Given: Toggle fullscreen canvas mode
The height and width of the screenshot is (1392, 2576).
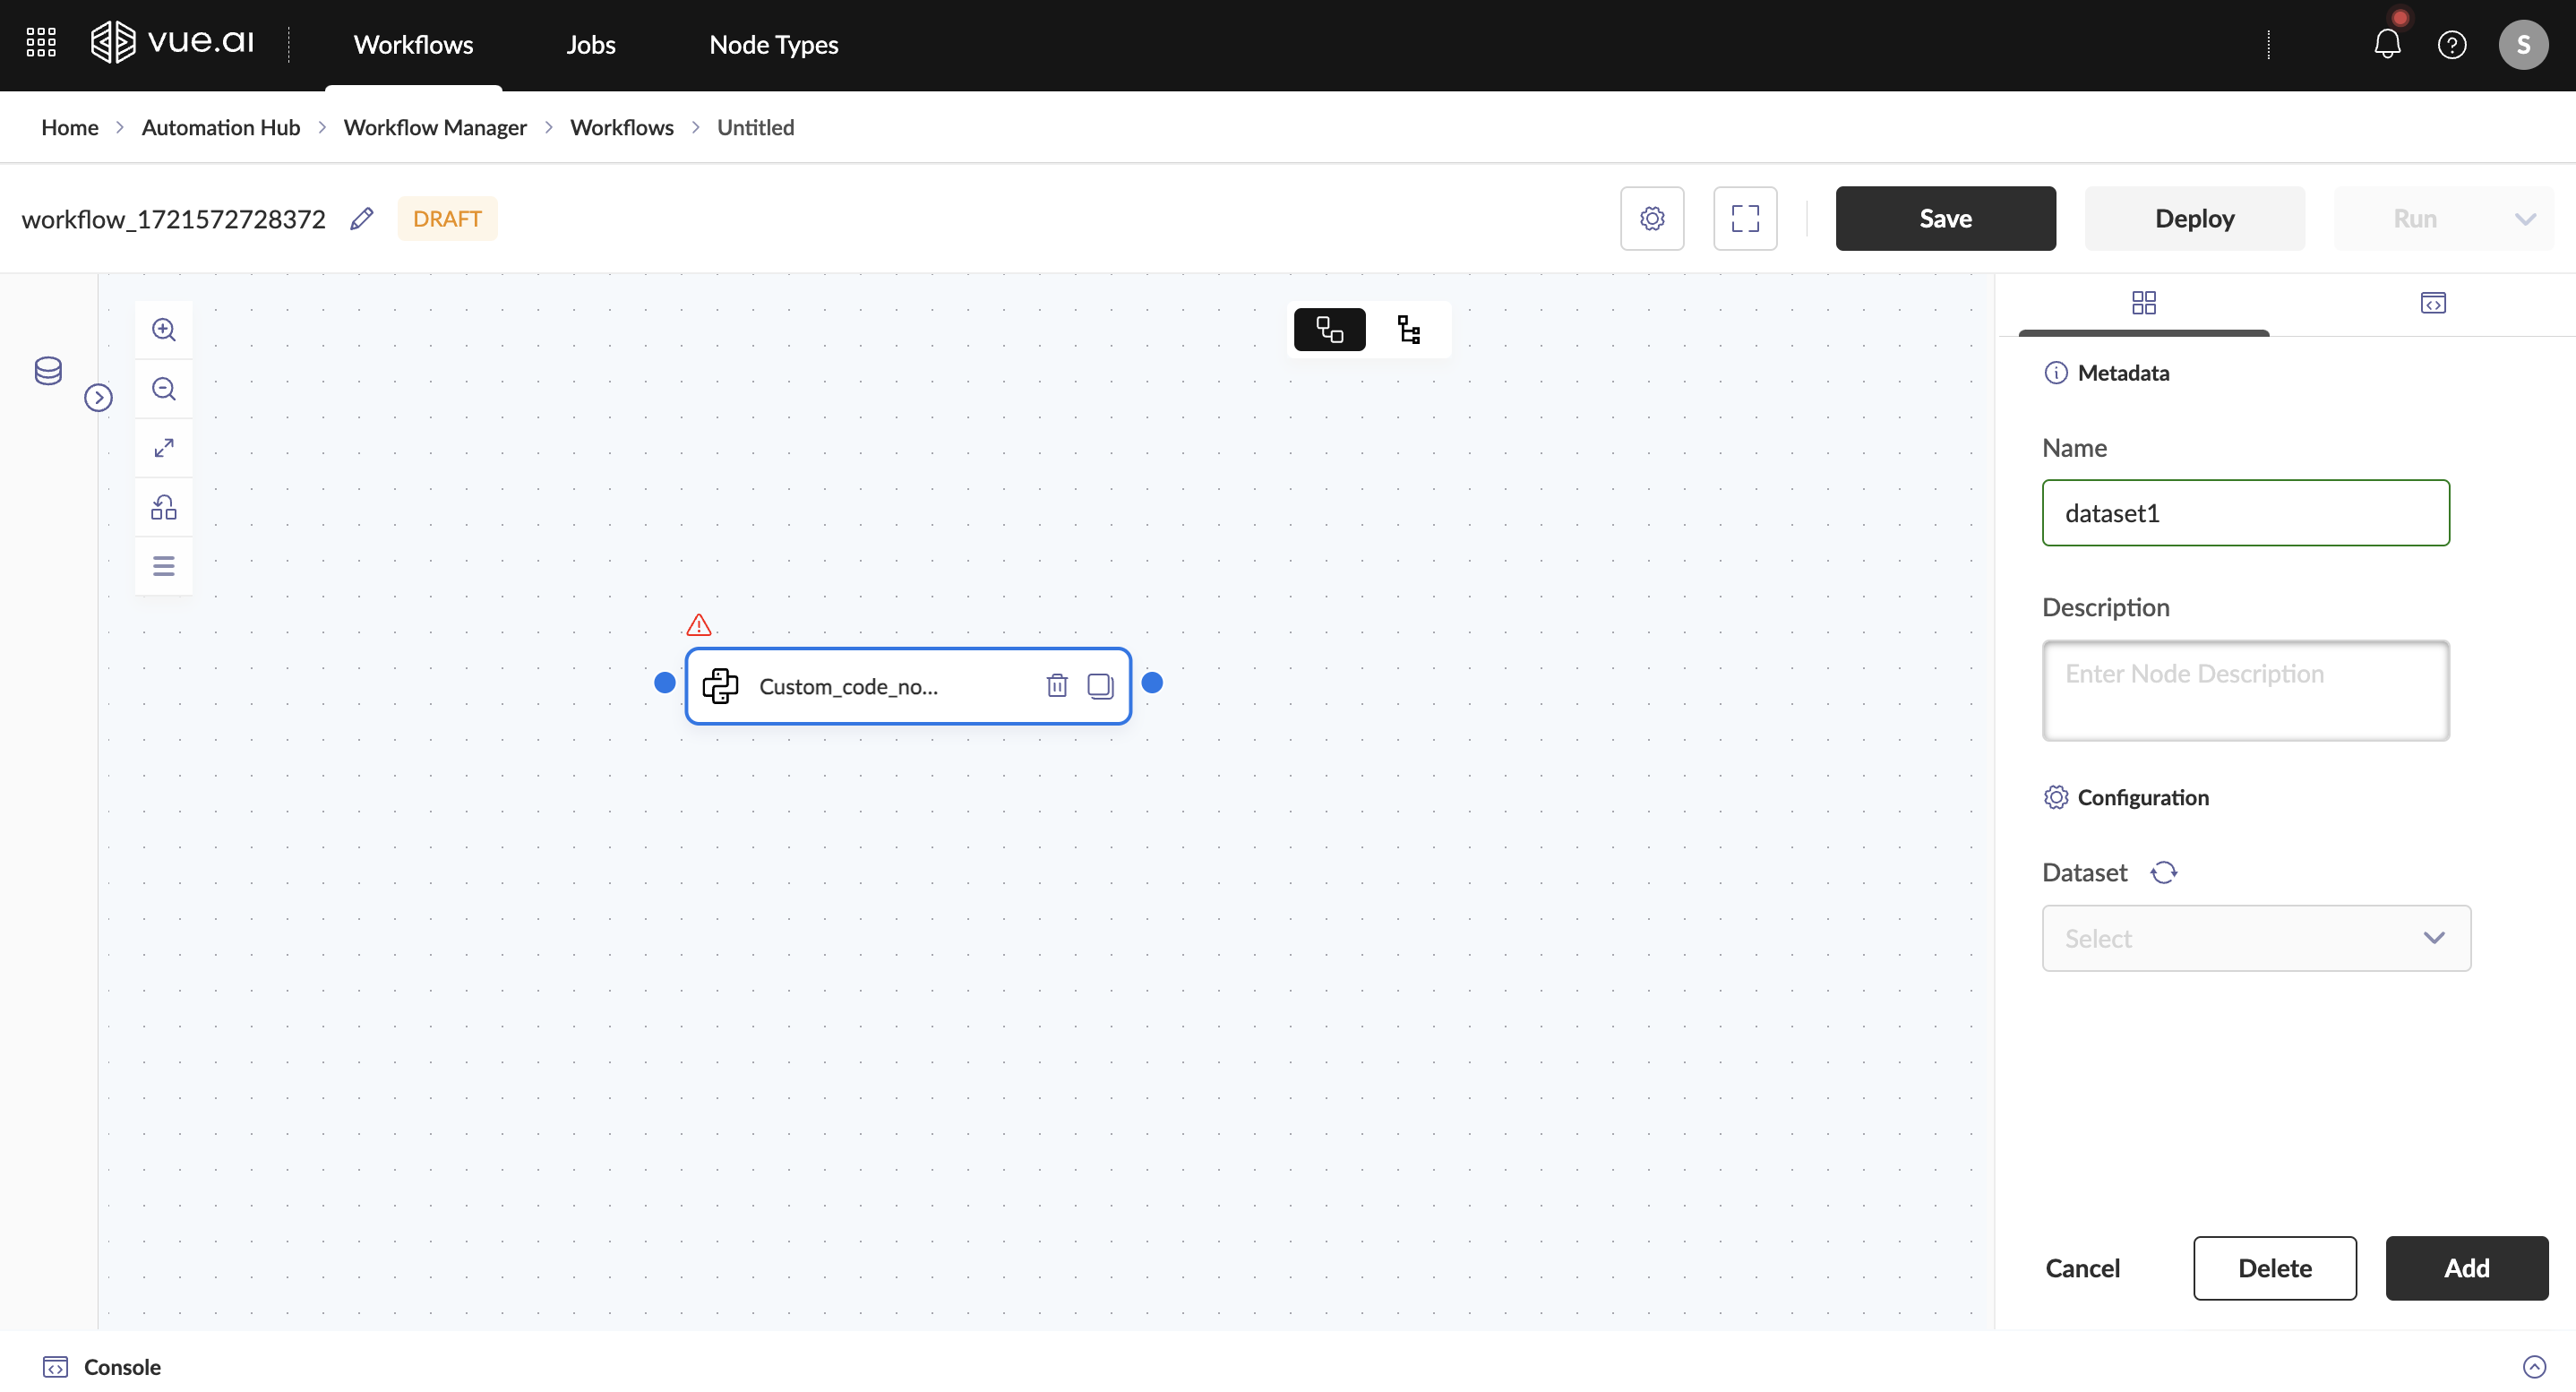Looking at the screenshot, I should 1745,219.
